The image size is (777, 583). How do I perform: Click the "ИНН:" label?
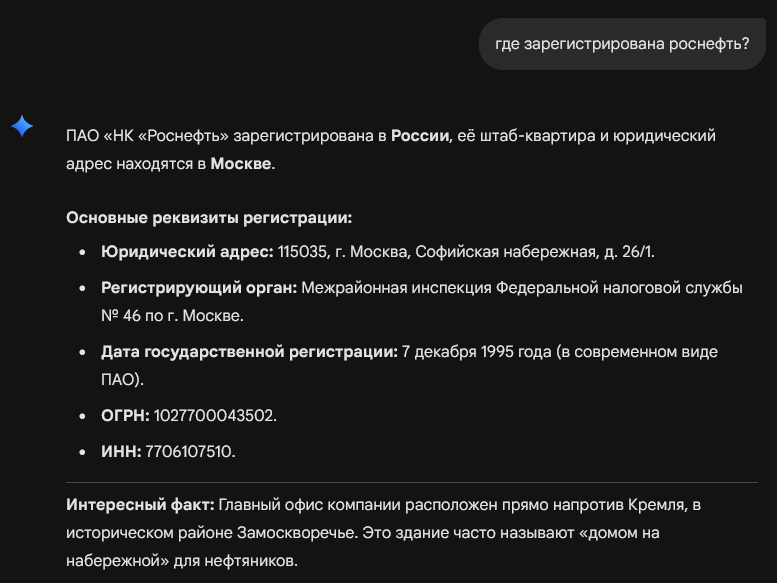click(121, 452)
